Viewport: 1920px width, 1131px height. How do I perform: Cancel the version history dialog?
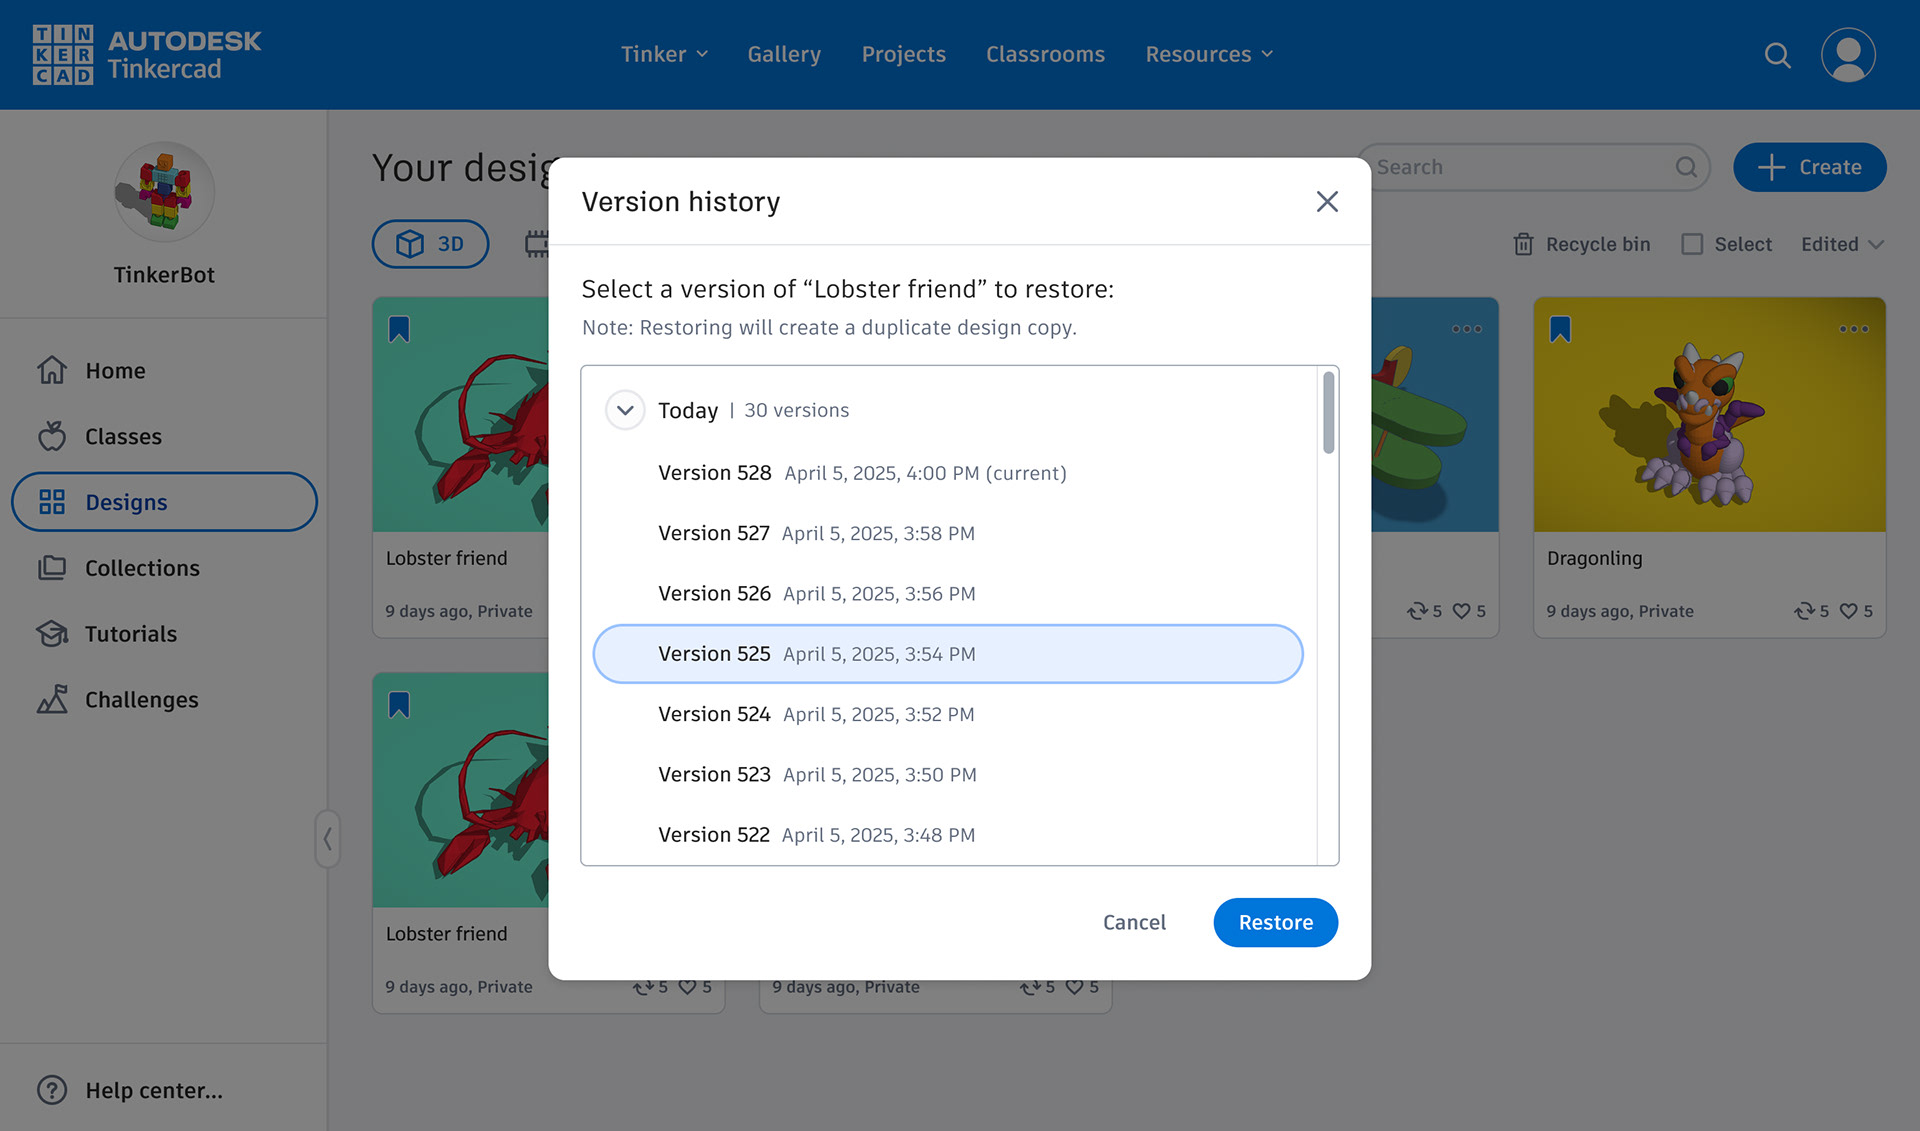(x=1134, y=922)
